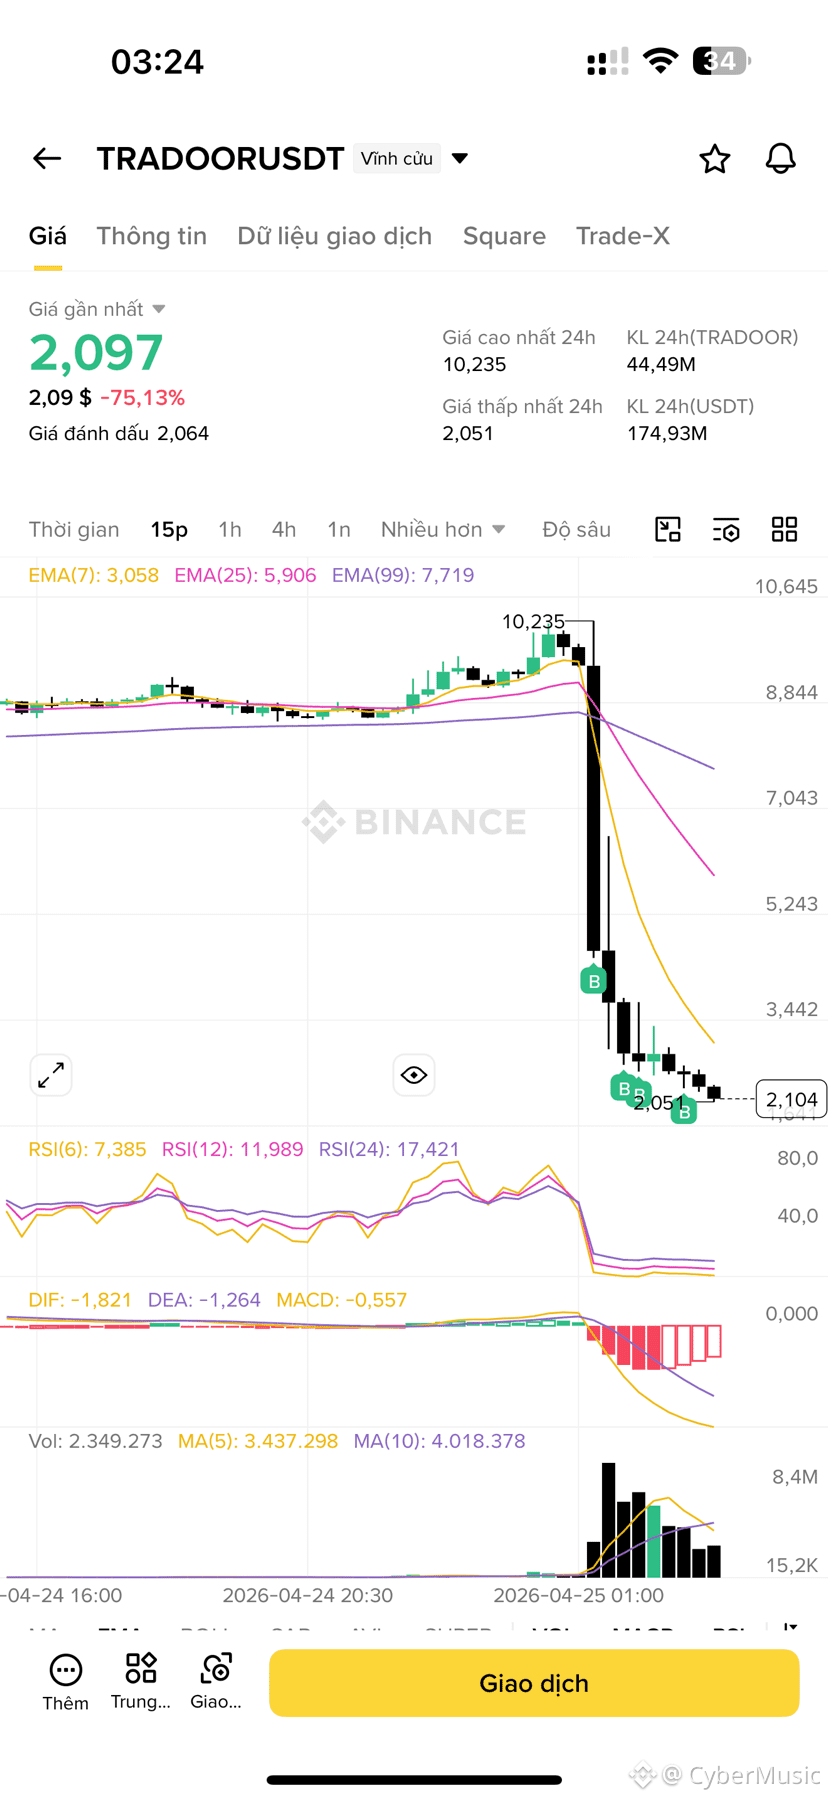
Task: Tap the MA(10): 4.018.378 volume label
Action: point(439,1441)
